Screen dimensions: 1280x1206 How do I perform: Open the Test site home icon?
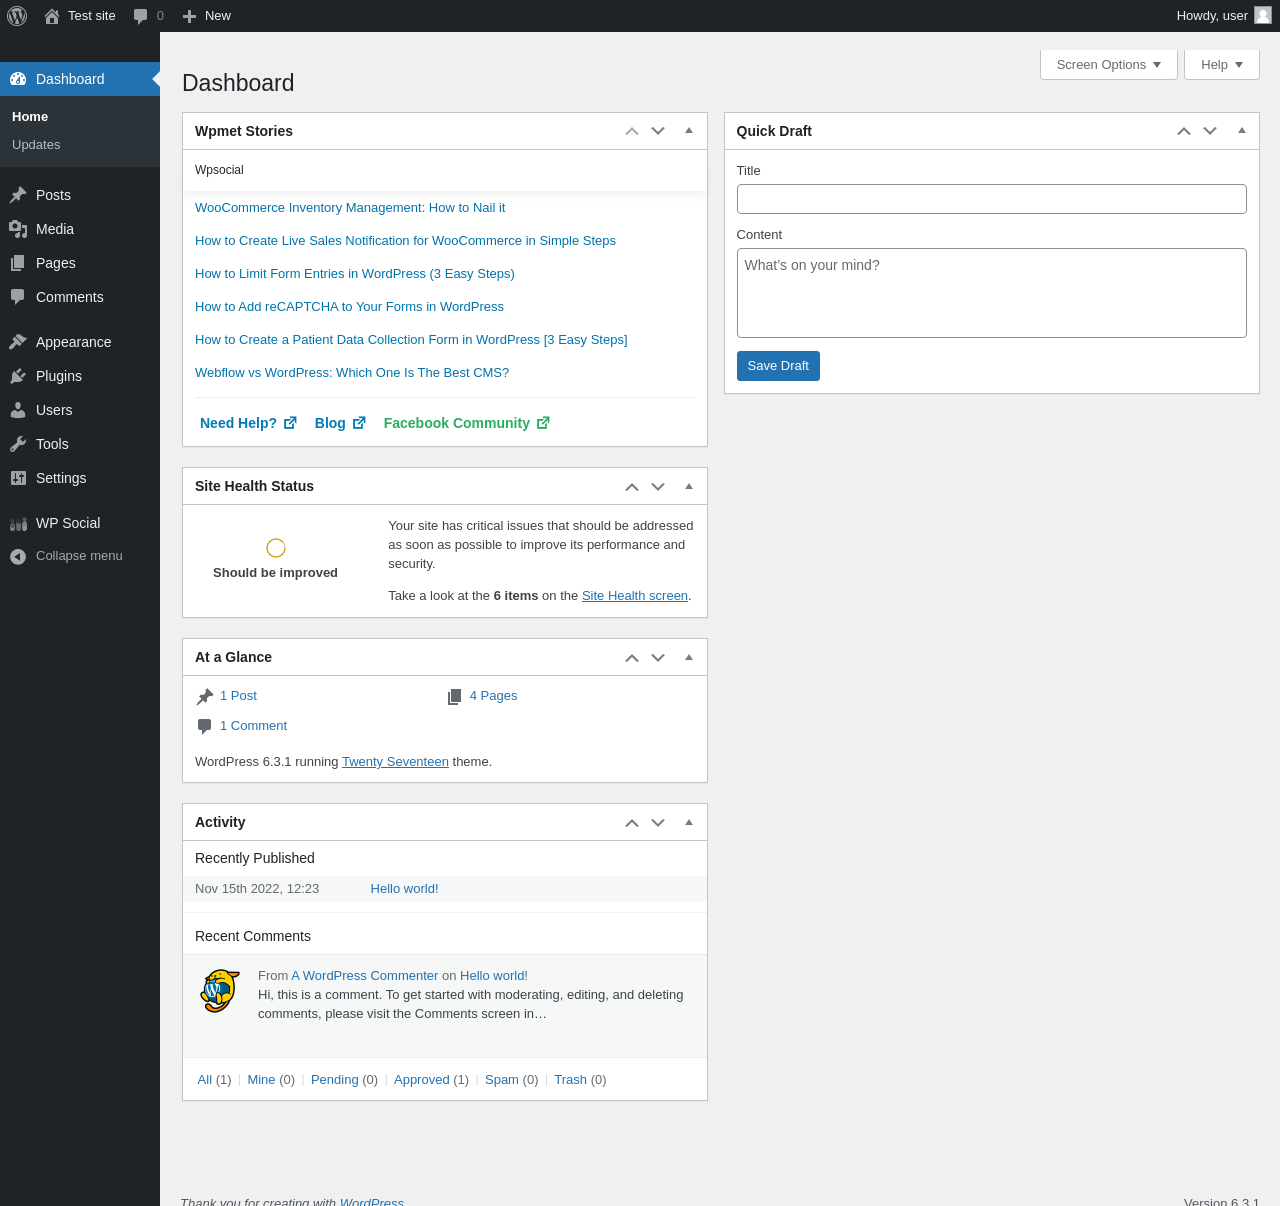point(52,16)
